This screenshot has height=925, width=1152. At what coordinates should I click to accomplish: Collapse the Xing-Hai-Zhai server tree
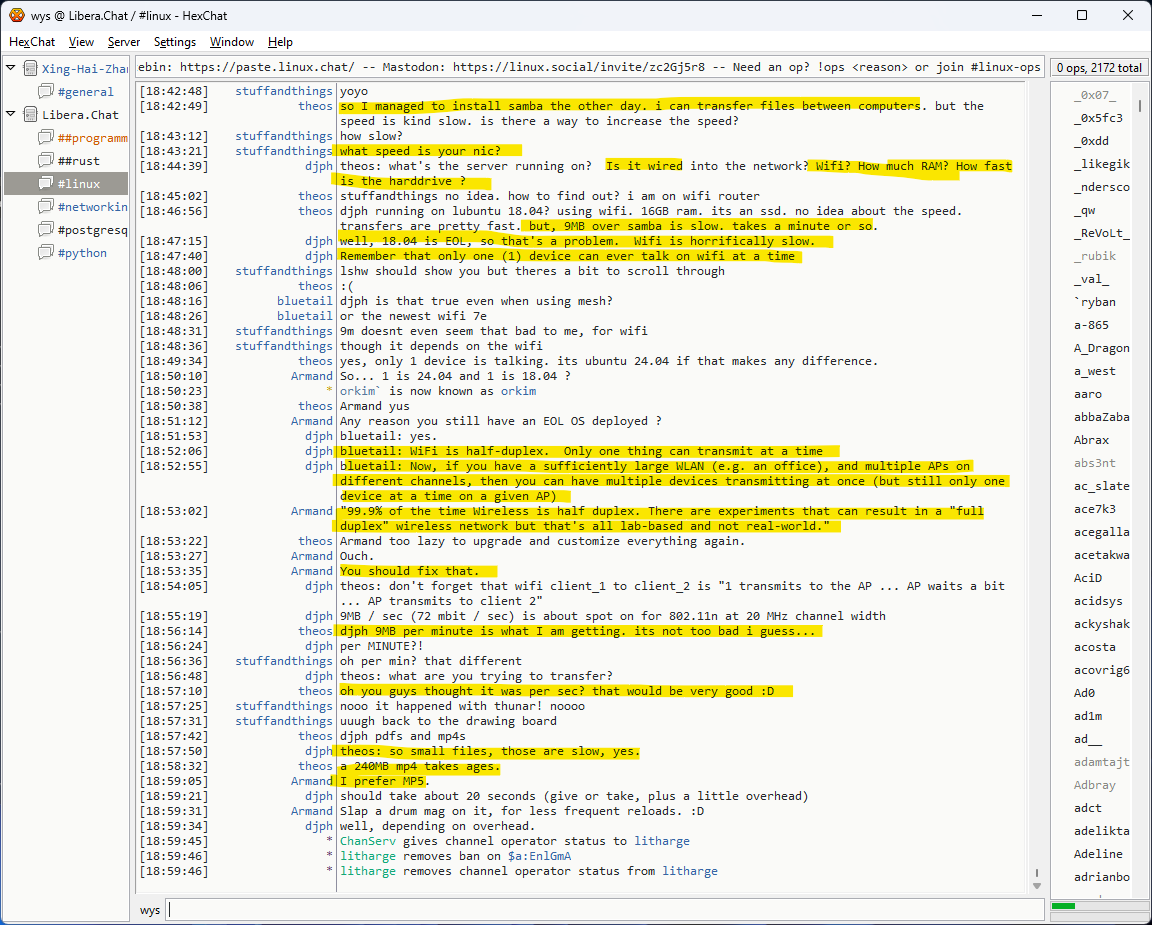coord(11,69)
